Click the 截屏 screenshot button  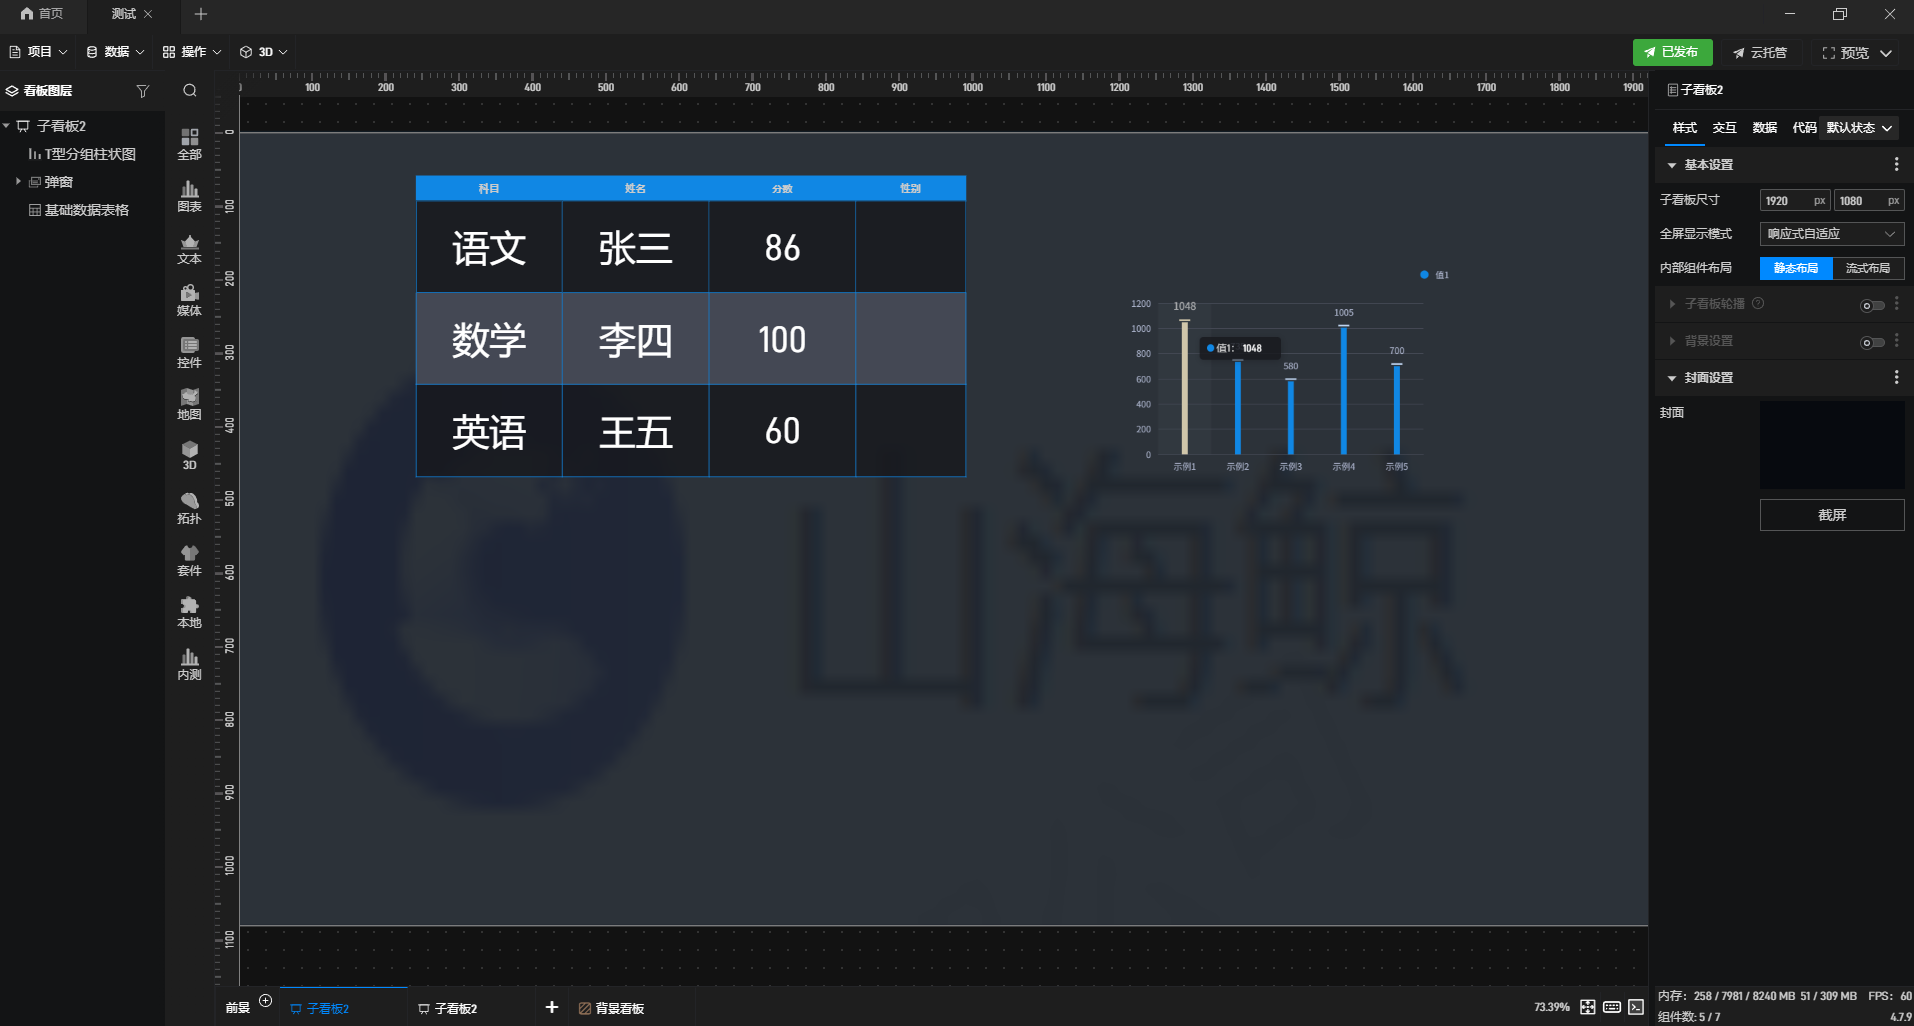click(x=1832, y=515)
